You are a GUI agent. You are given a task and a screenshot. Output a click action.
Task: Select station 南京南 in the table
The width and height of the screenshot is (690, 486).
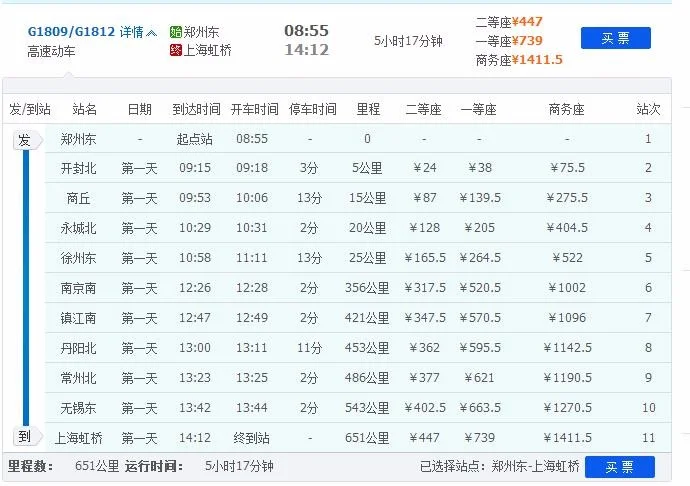pyautogui.click(x=78, y=288)
